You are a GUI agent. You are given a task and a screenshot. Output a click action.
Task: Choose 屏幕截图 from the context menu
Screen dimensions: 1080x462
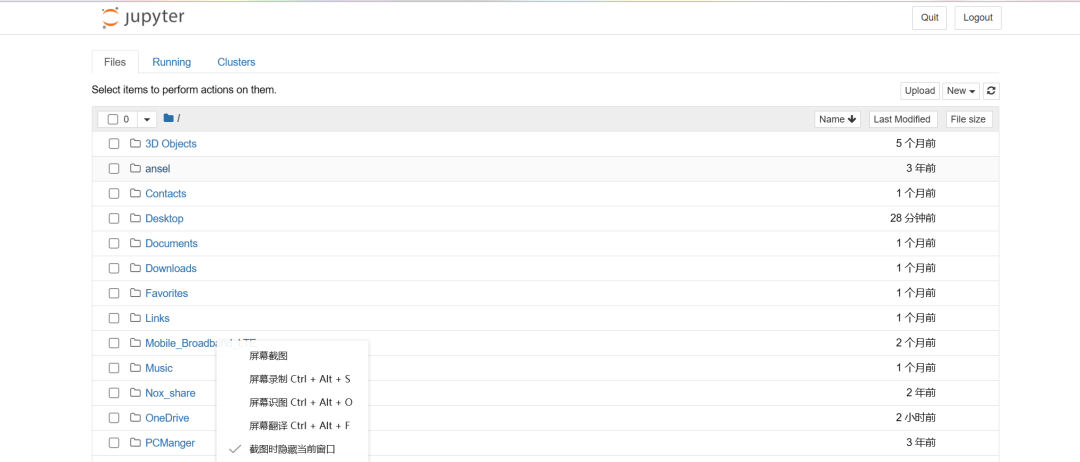click(x=293, y=356)
